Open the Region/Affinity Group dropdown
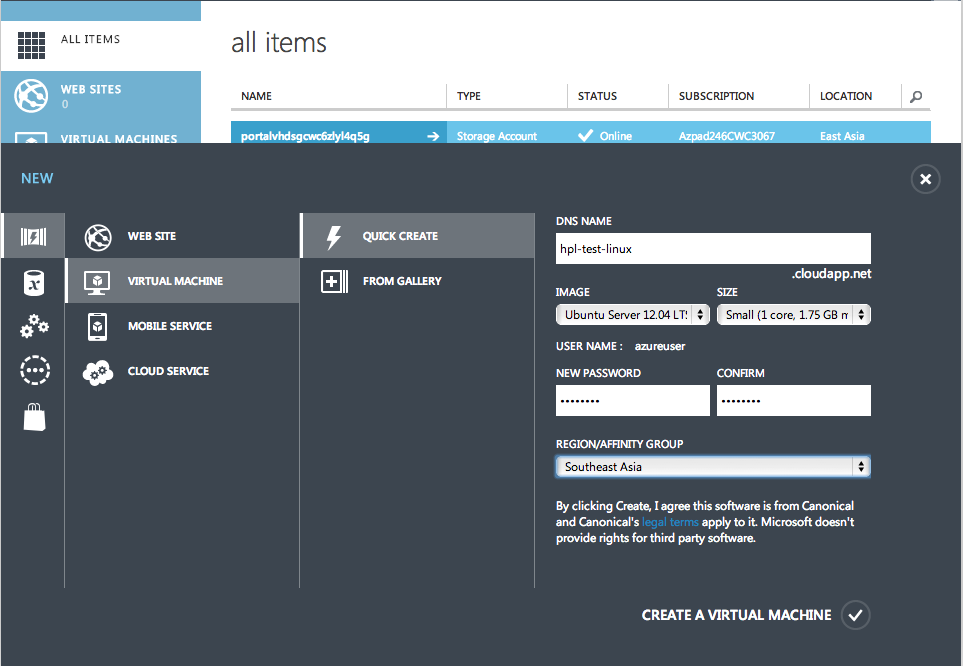Viewport: 963px width, 666px height. (x=713, y=466)
